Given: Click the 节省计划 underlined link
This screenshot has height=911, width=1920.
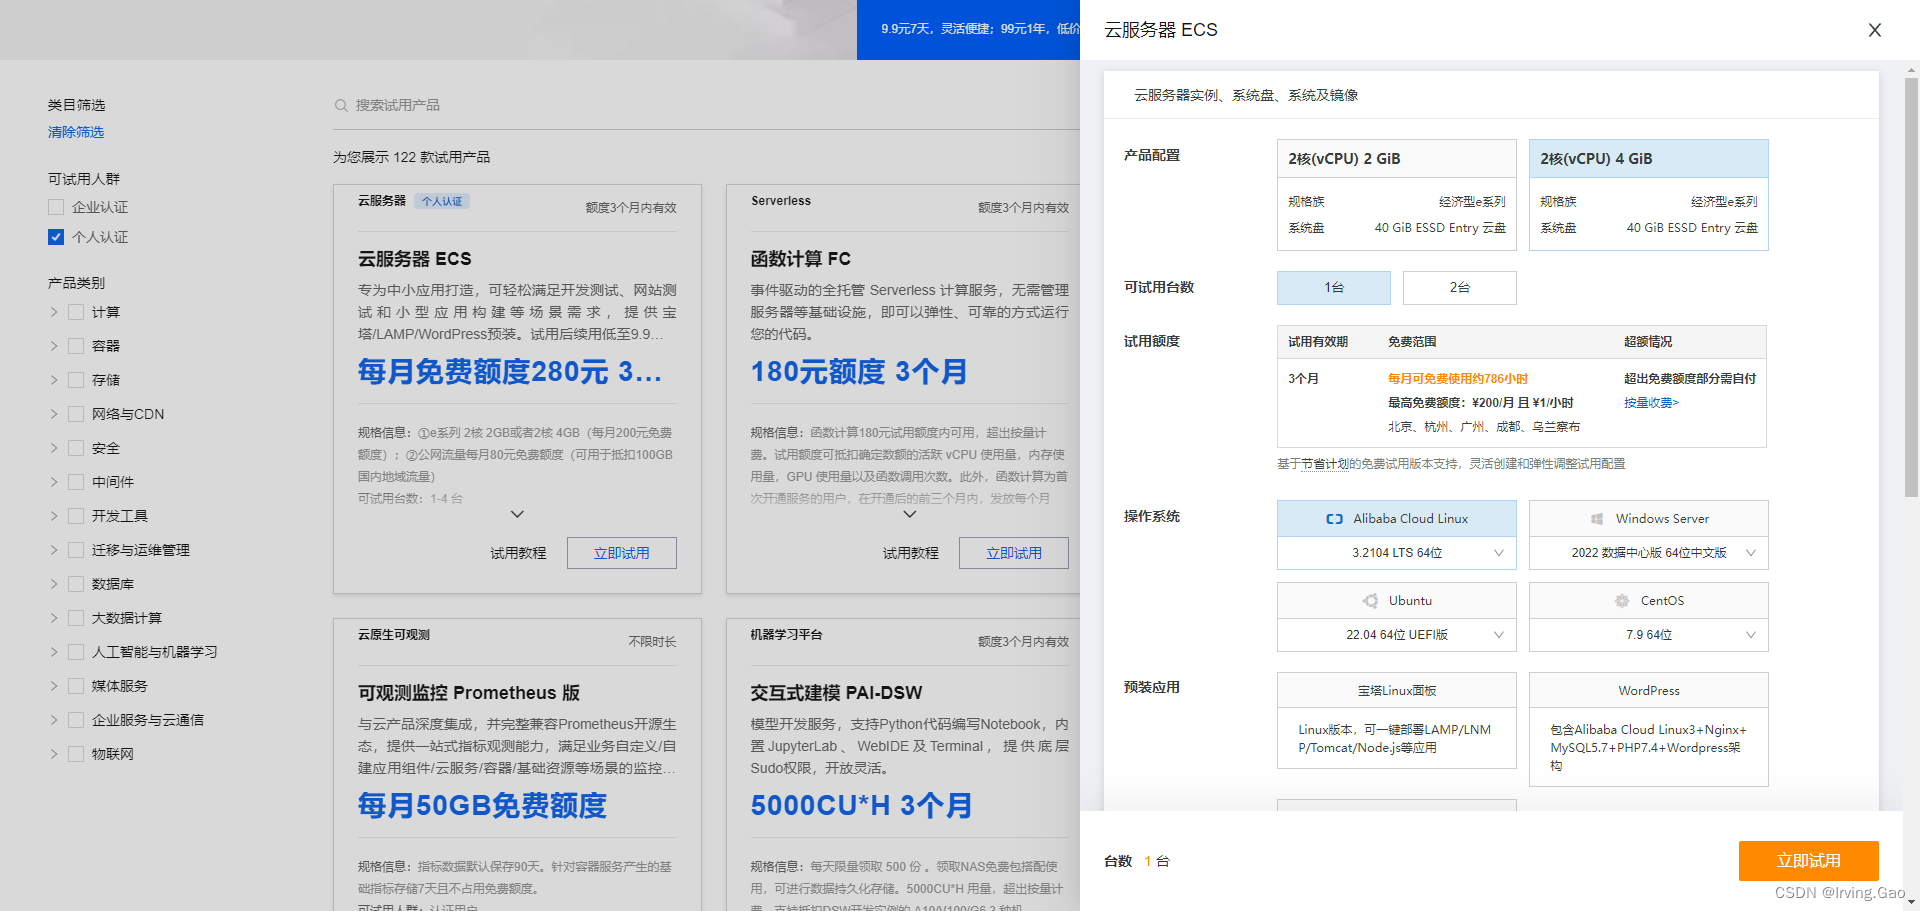Looking at the screenshot, I should tap(1324, 464).
